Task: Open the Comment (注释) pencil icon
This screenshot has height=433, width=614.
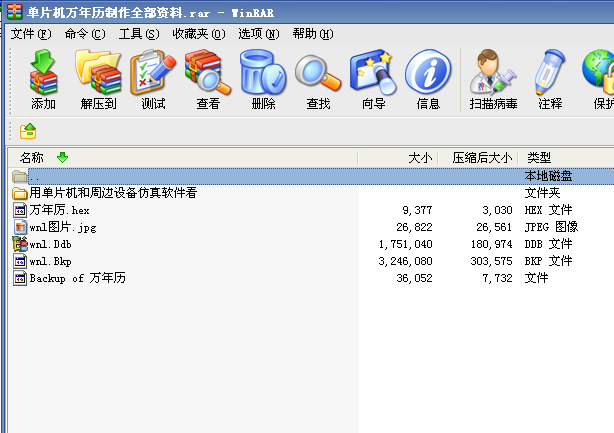Action: 550,72
